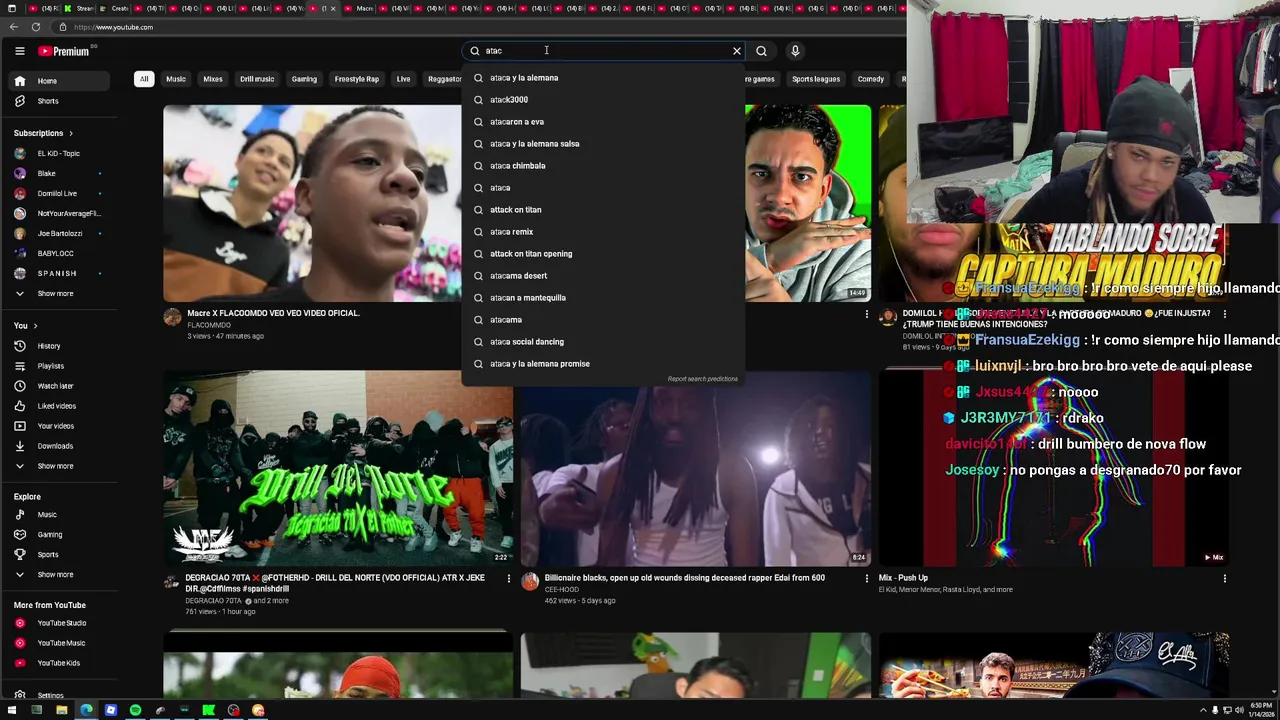
Task: Select suggestion 'atack3000'
Action: (x=603, y=100)
